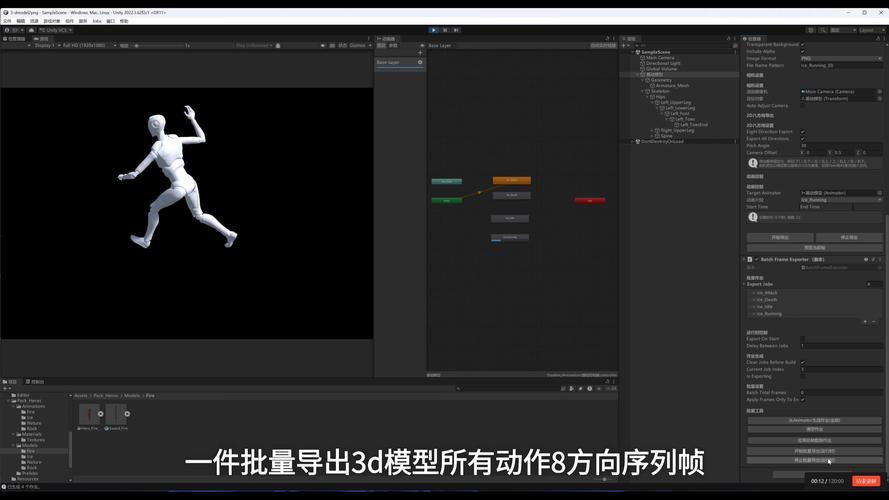The height and width of the screenshot is (500, 889).
Task: Toggle Eight Direction Export checkbox
Action: click(802, 132)
